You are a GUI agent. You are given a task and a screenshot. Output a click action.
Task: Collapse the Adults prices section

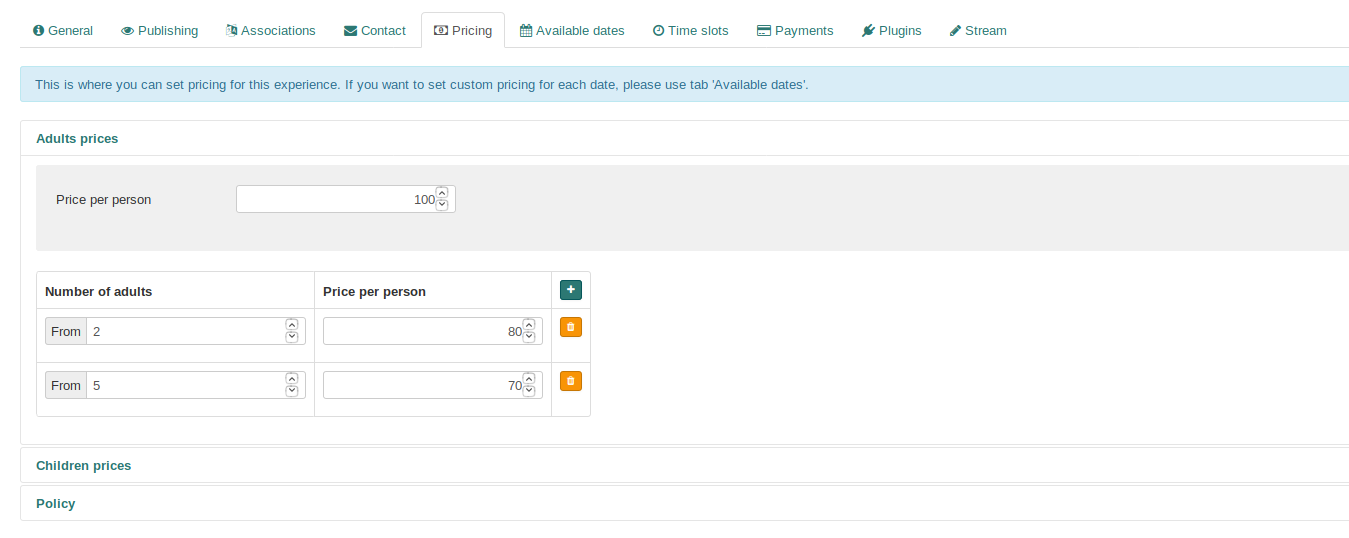[x=77, y=139]
